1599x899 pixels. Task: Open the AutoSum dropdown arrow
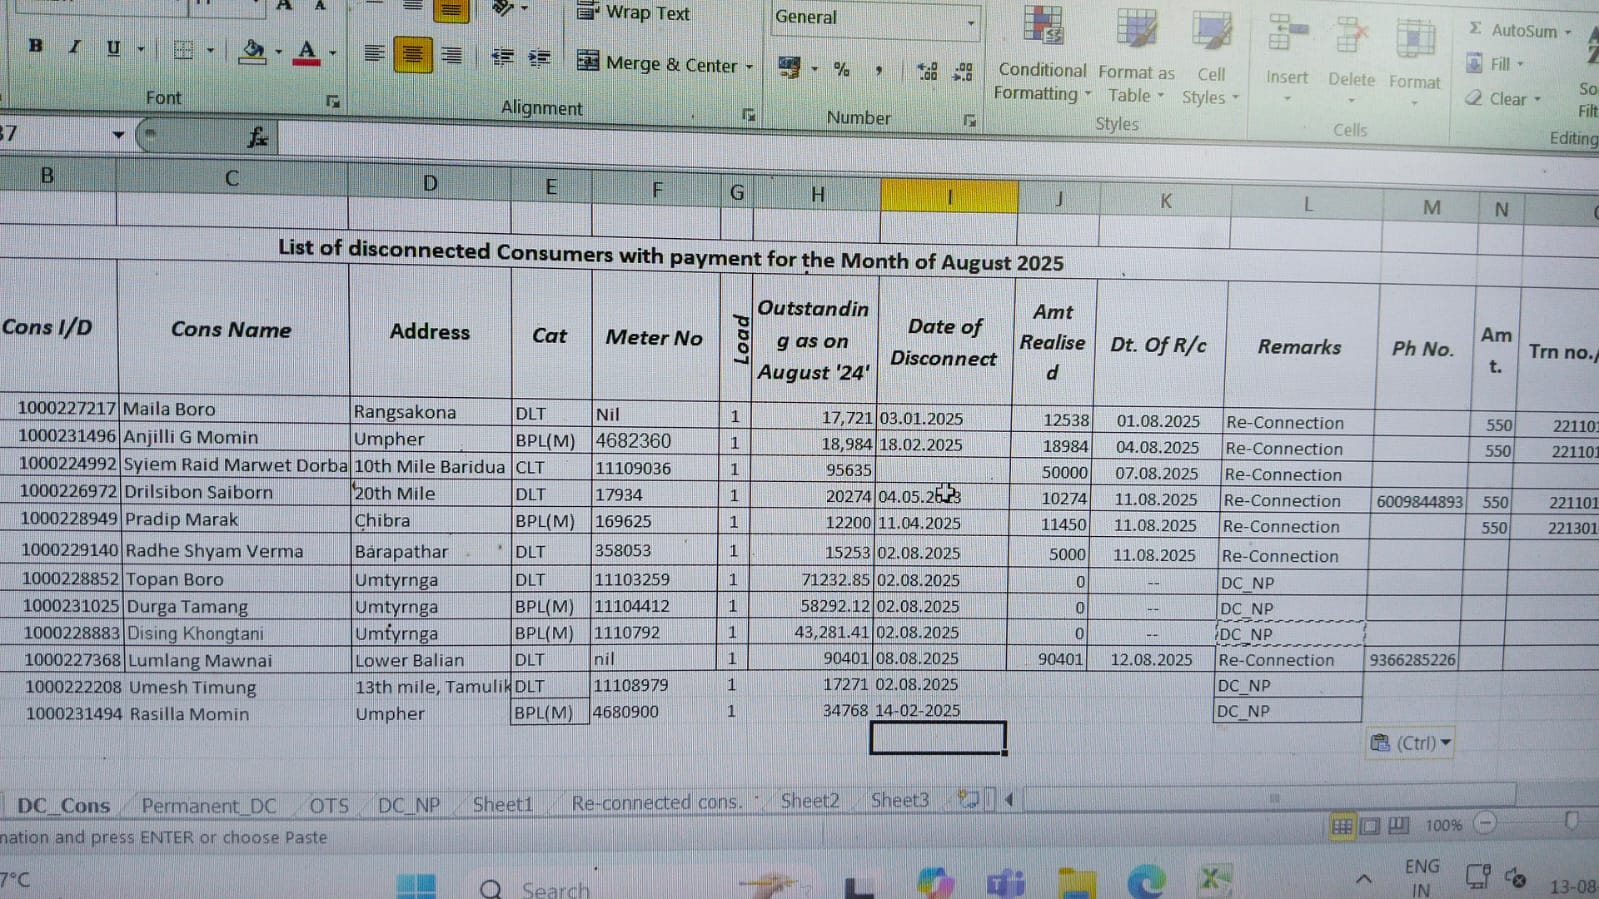(1568, 33)
